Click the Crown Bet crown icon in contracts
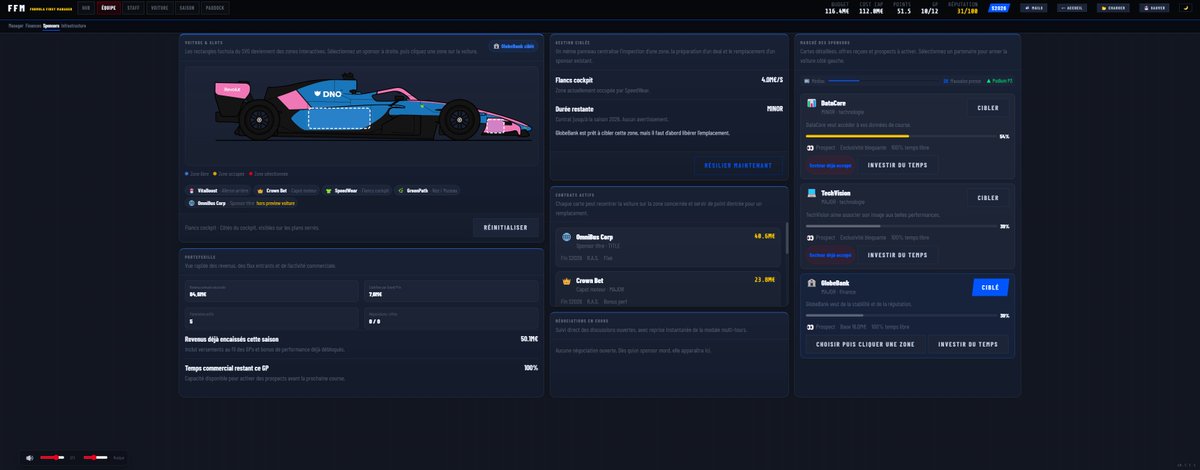This screenshot has width=1200, height=470. click(x=566, y=282)
